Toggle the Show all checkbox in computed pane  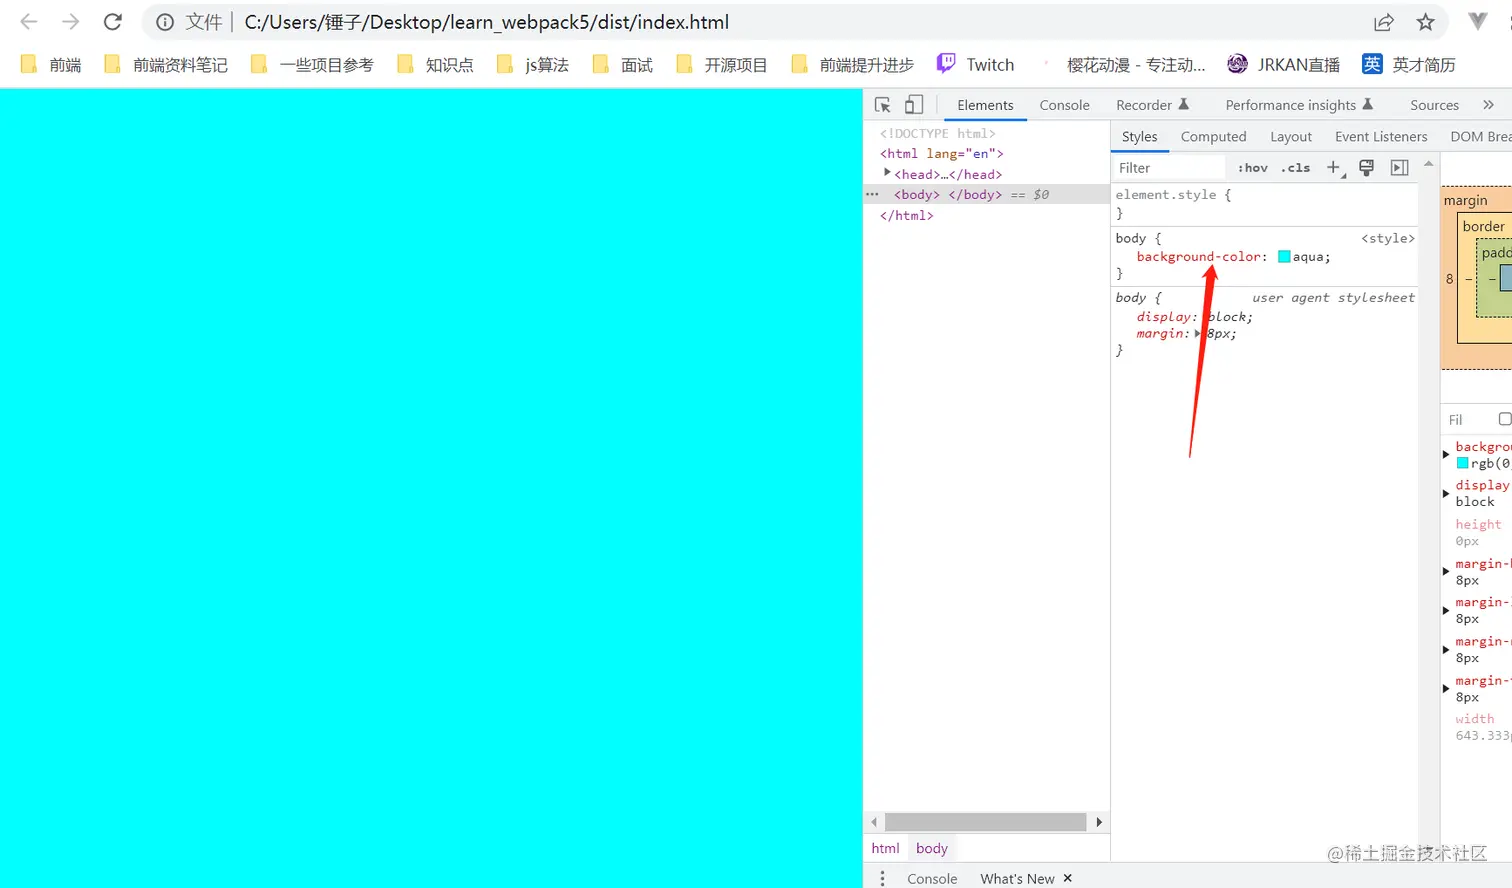1505,419
